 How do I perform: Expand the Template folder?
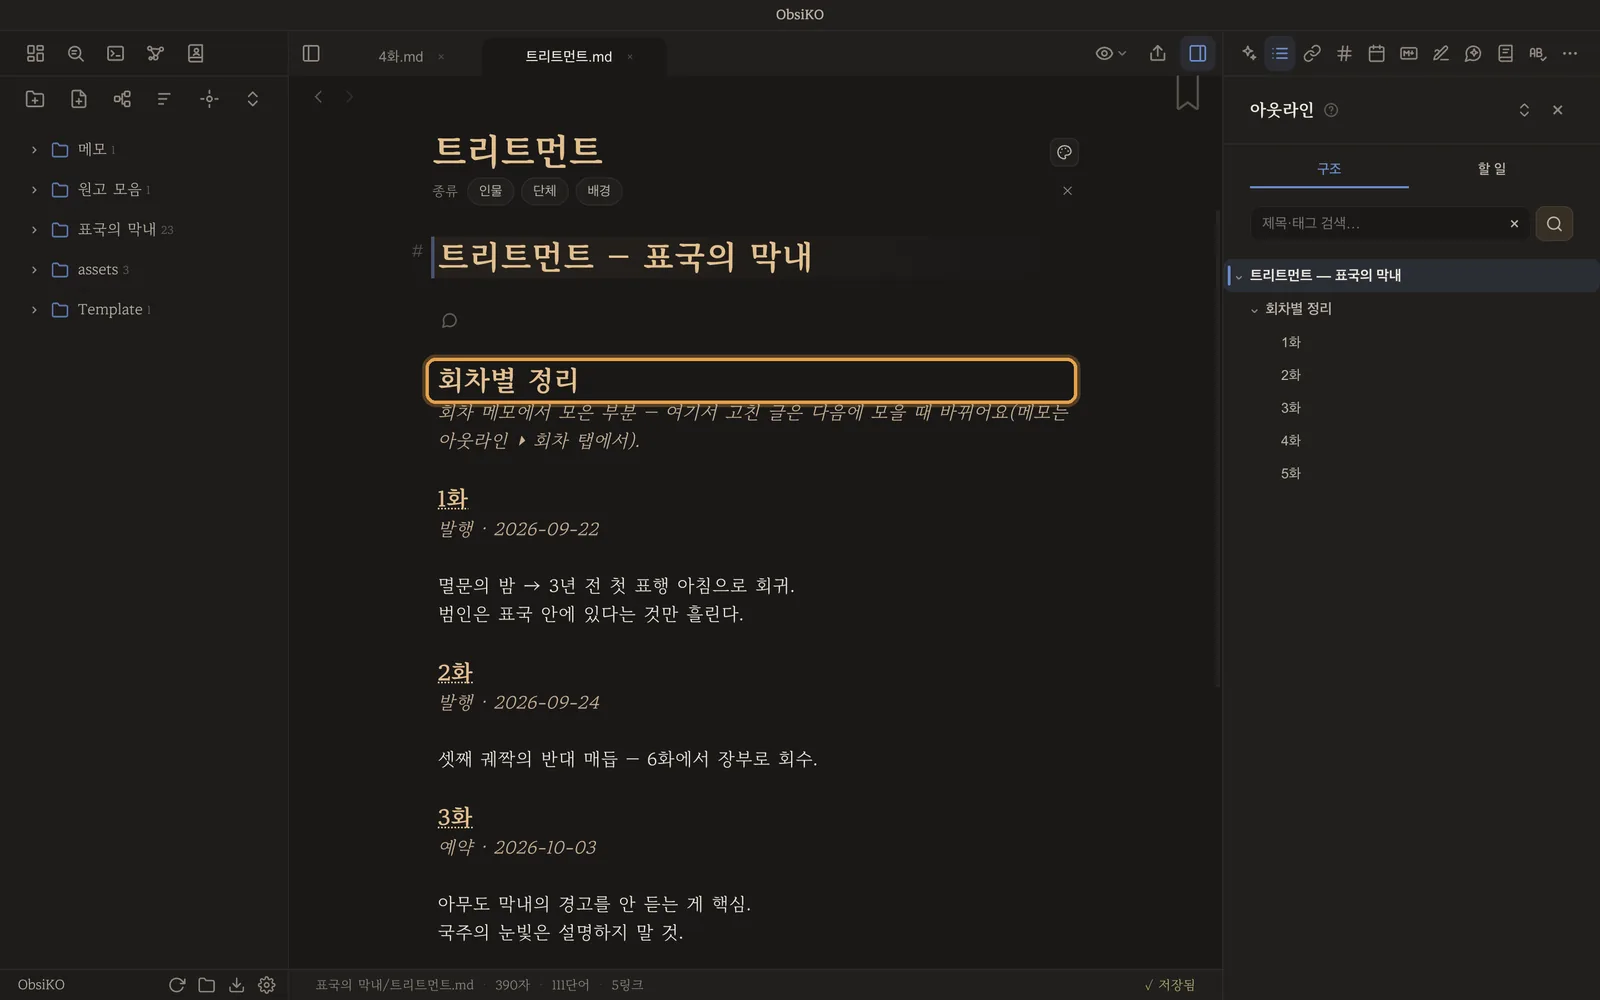click(33, 310)
